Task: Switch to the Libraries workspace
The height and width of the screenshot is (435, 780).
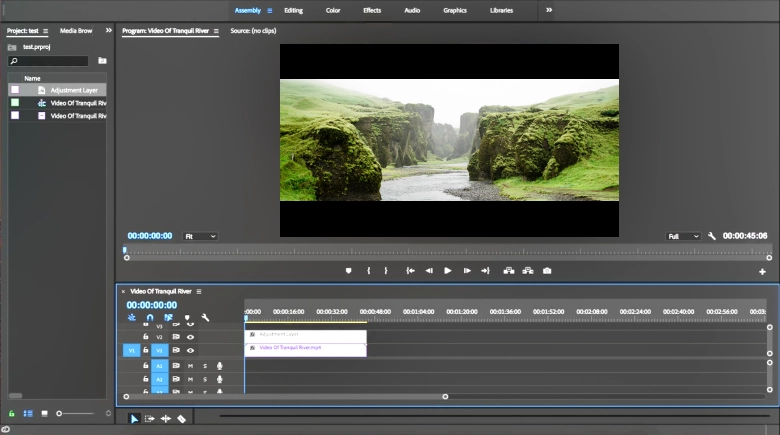Action: [x=501, y=10]
